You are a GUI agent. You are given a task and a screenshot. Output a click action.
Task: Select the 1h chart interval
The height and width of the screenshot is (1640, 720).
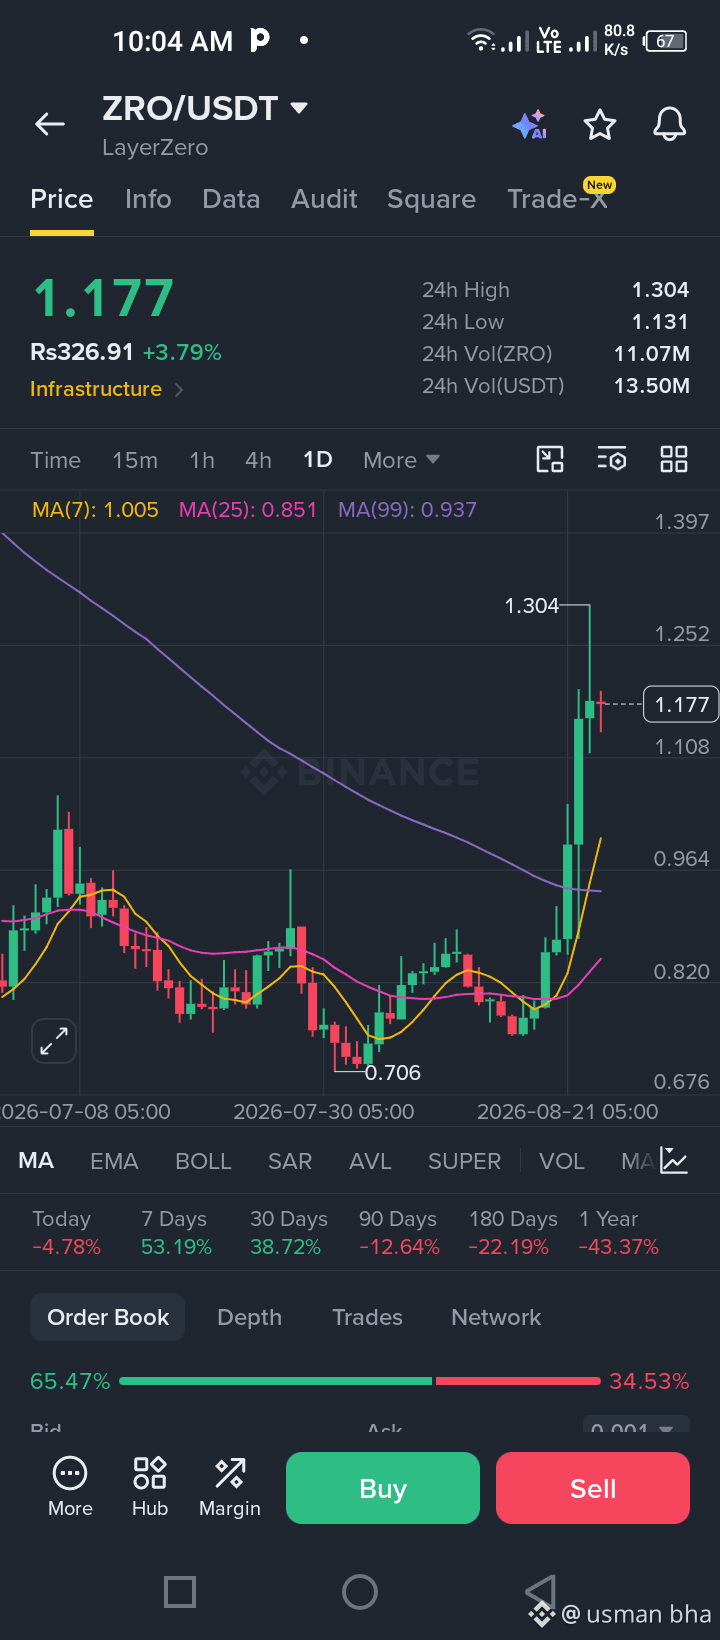202,460
